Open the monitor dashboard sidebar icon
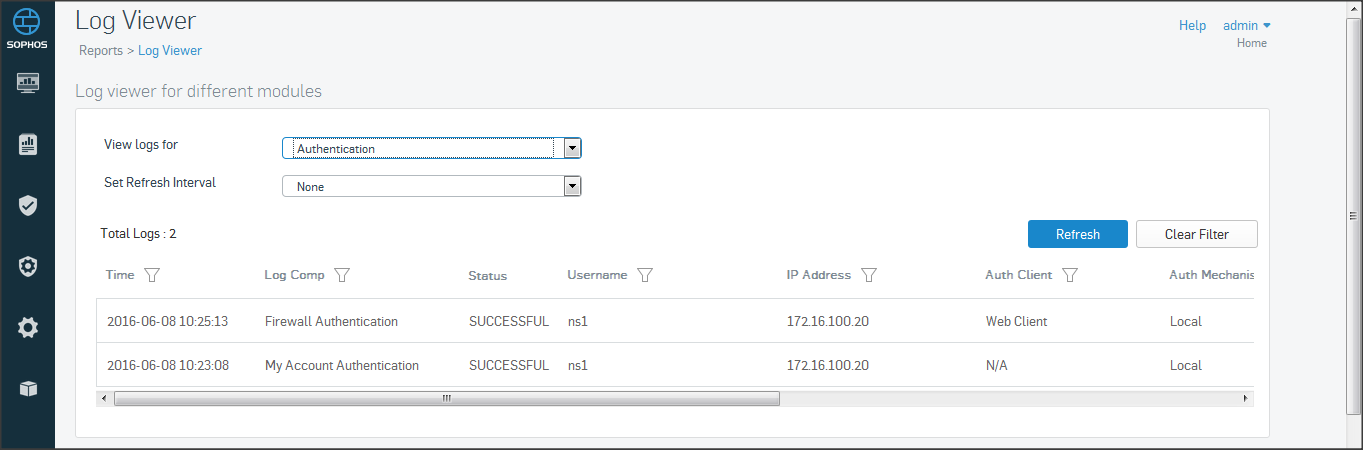Viewport: 1363px width, 450px height. (28, 83)
